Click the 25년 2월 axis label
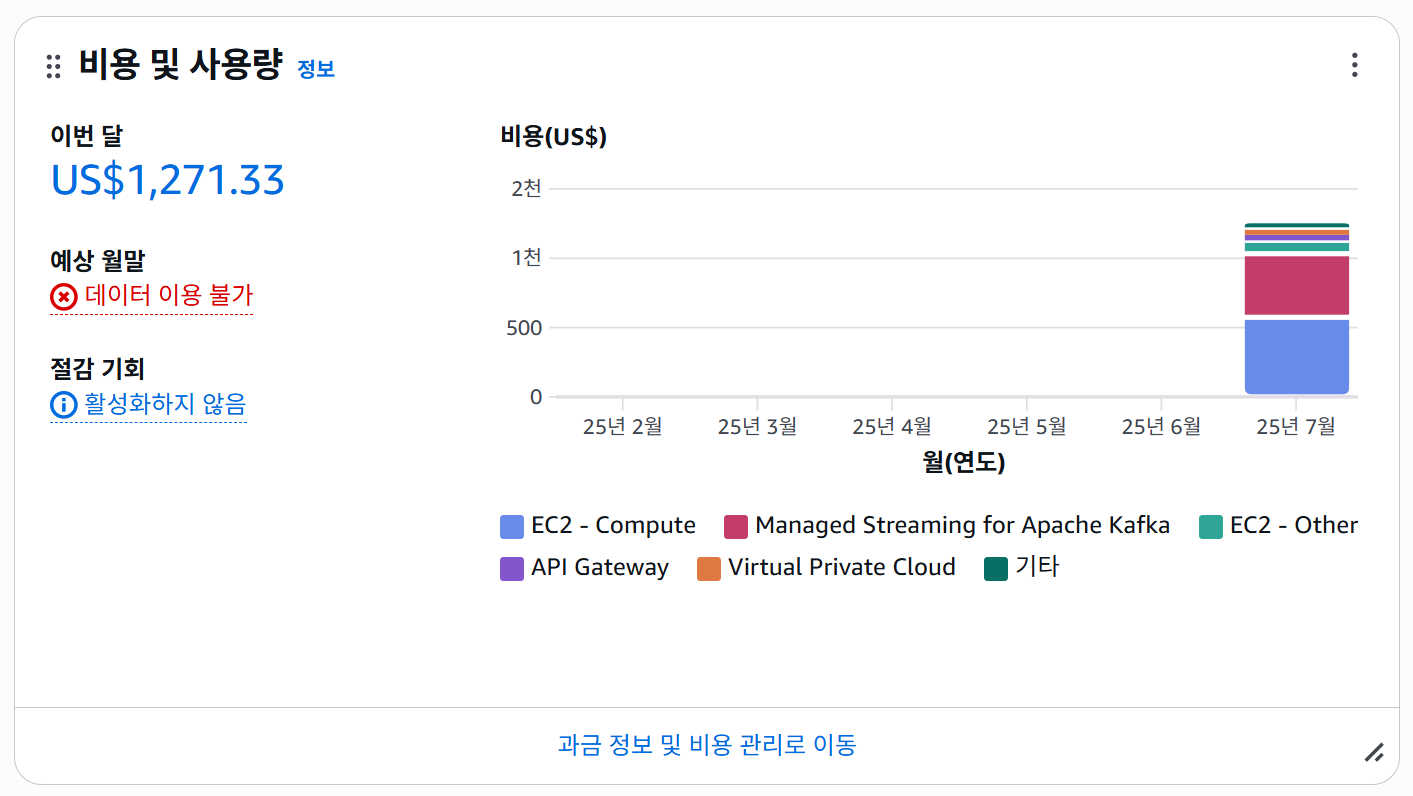The width and height of the screenshot is (1413, 796). tap(622, 427)
